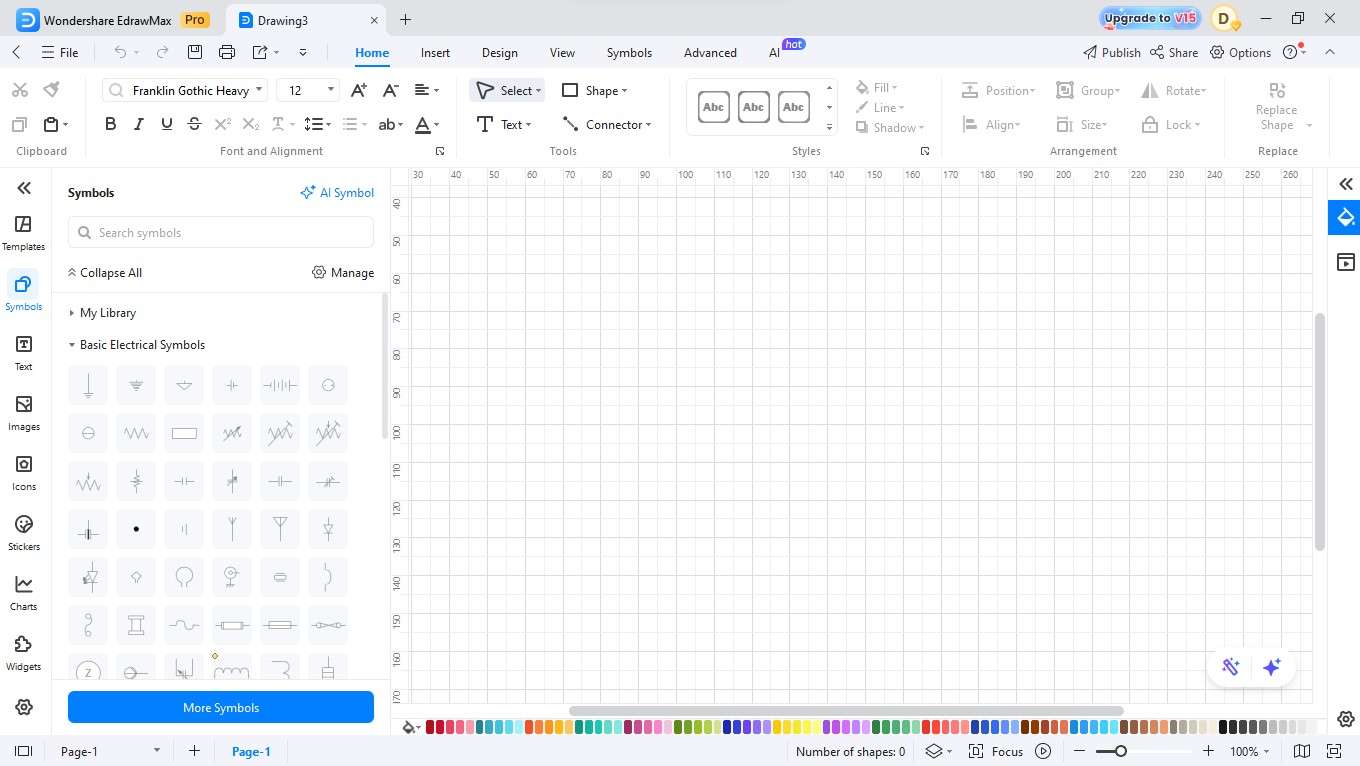Screen dimensions: 1360x766
Task: Open the Widgets panel in sidebar
Action: click(x=23, y=653)
